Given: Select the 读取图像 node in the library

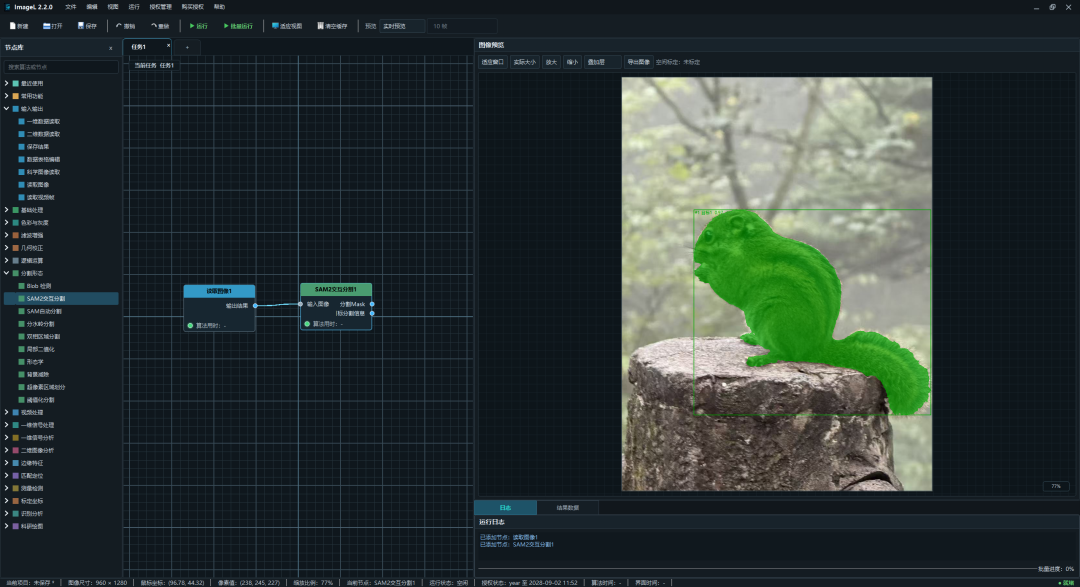Looking at the screenshot, I should click(61, 185).
